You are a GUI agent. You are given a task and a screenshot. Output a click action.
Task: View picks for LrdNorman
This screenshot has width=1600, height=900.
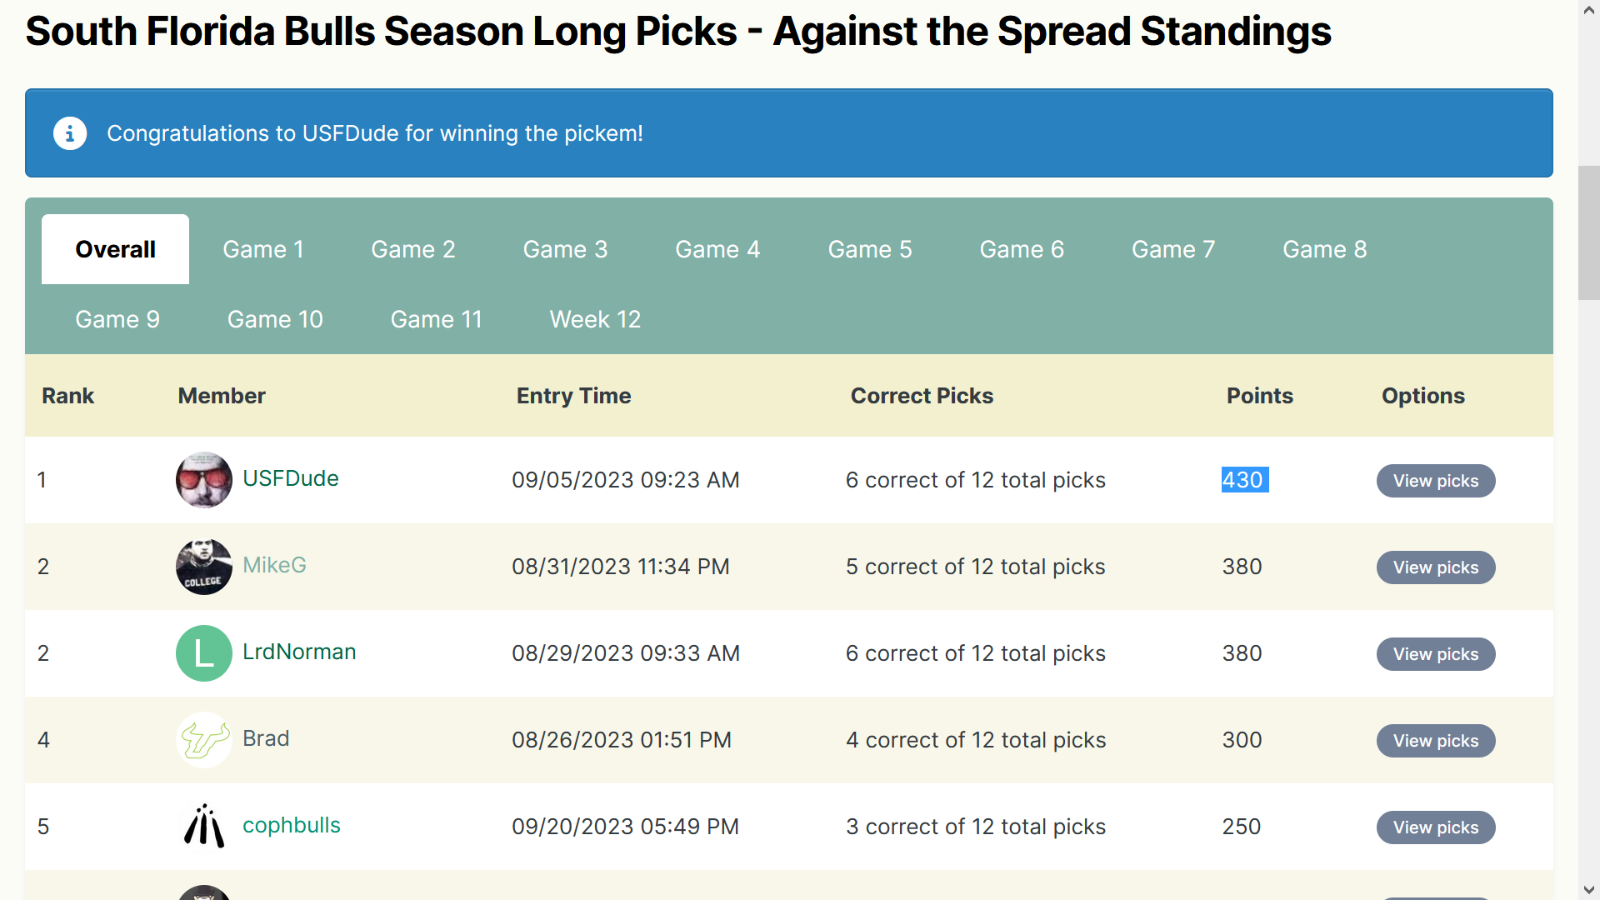(1435, 654)
